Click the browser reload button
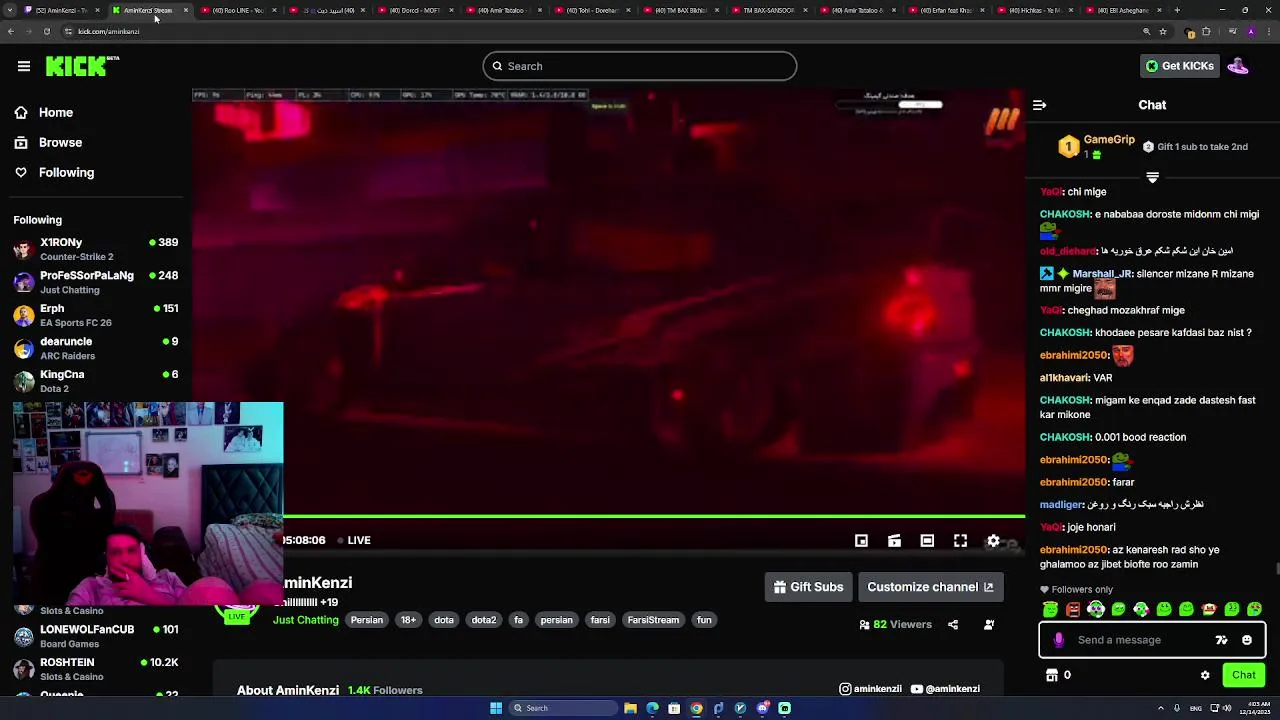 coord(46,31)
